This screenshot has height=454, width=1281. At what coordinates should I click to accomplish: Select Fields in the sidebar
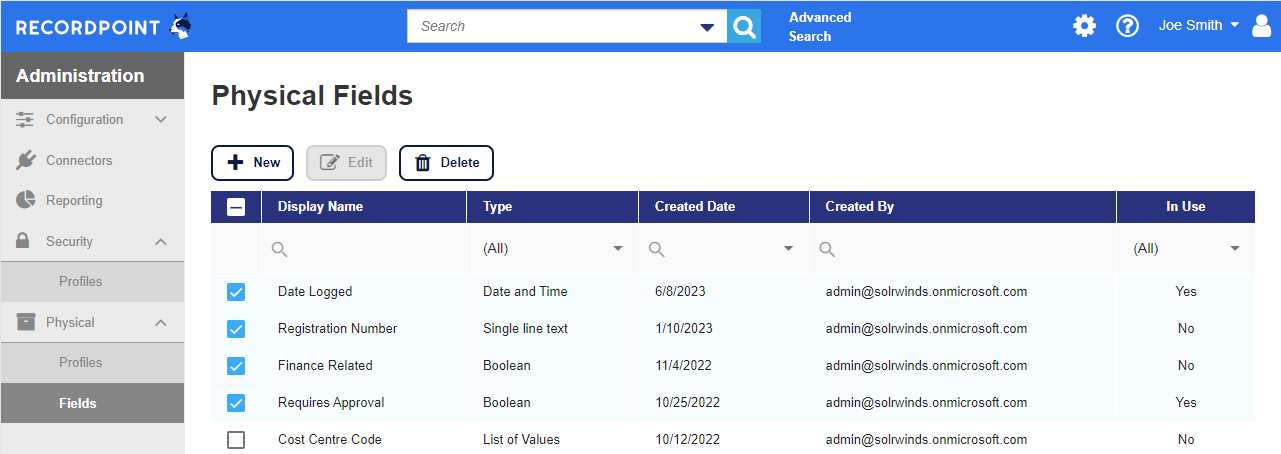click(78, 403)
